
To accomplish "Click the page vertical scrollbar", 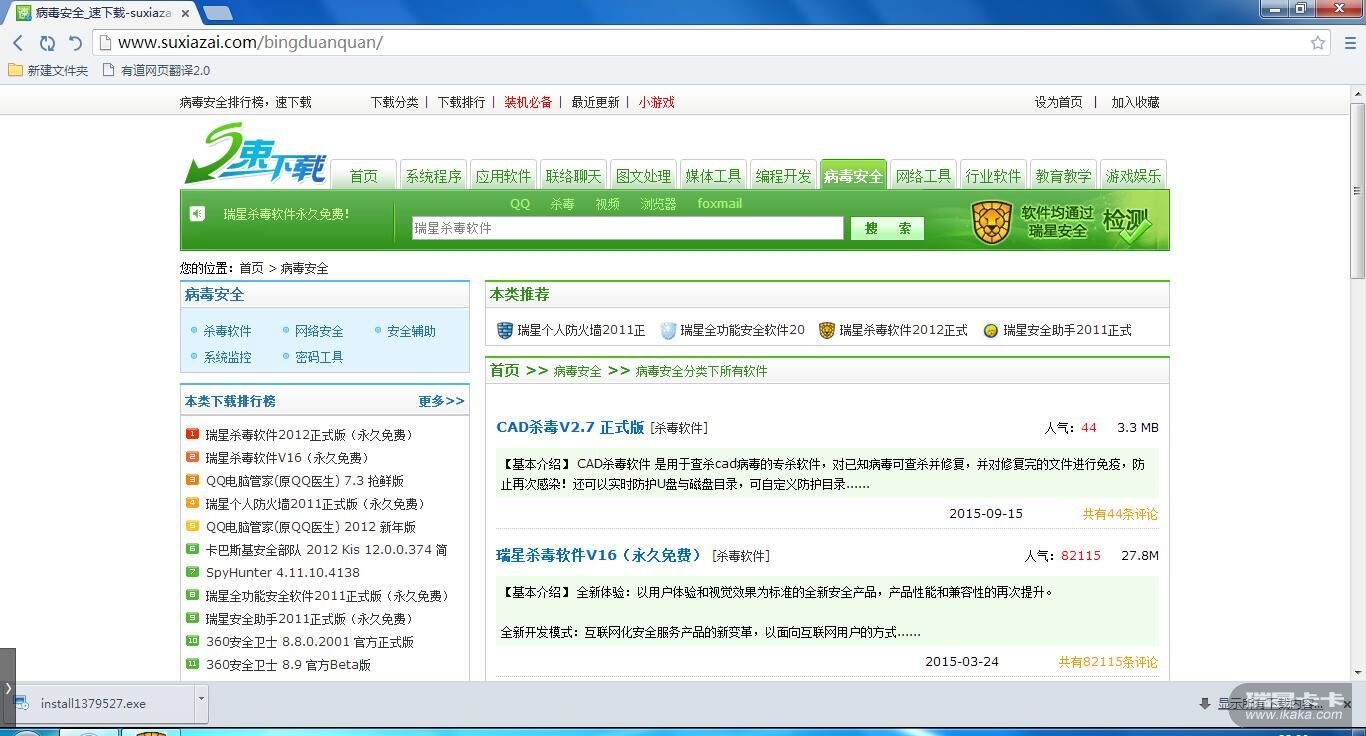I will click(x=1357, y=190).
